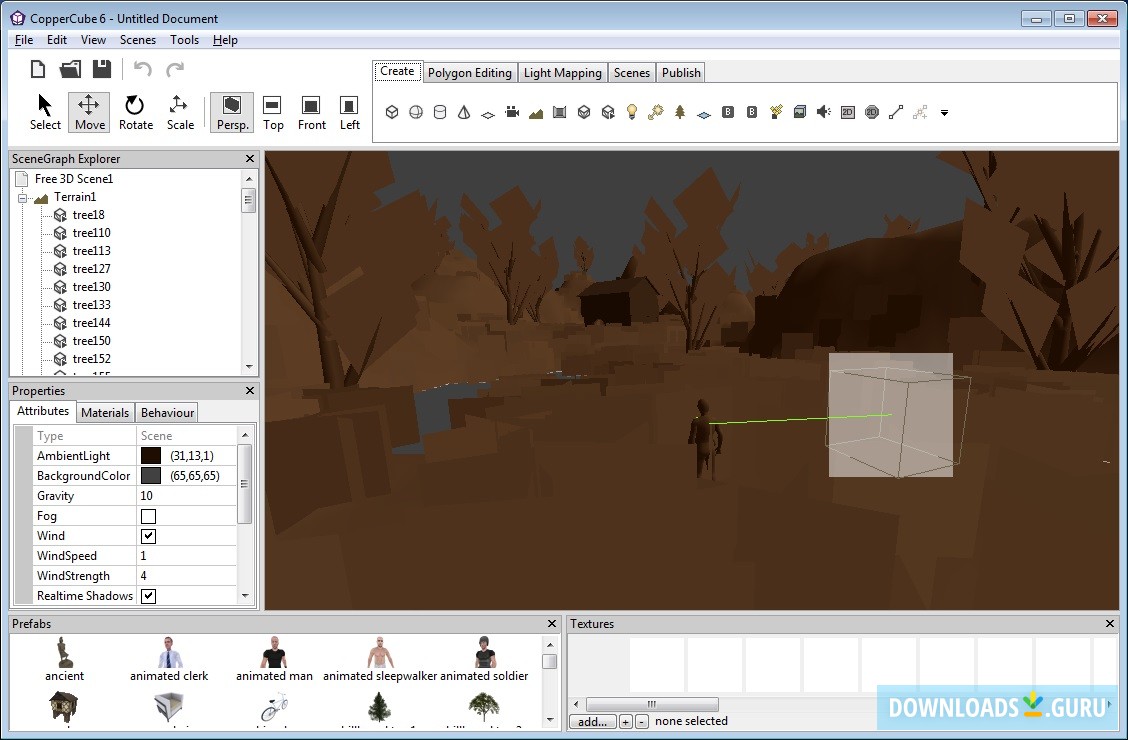Create a flat plane mesh
1128x740 pixels.
tap(488, 114)
